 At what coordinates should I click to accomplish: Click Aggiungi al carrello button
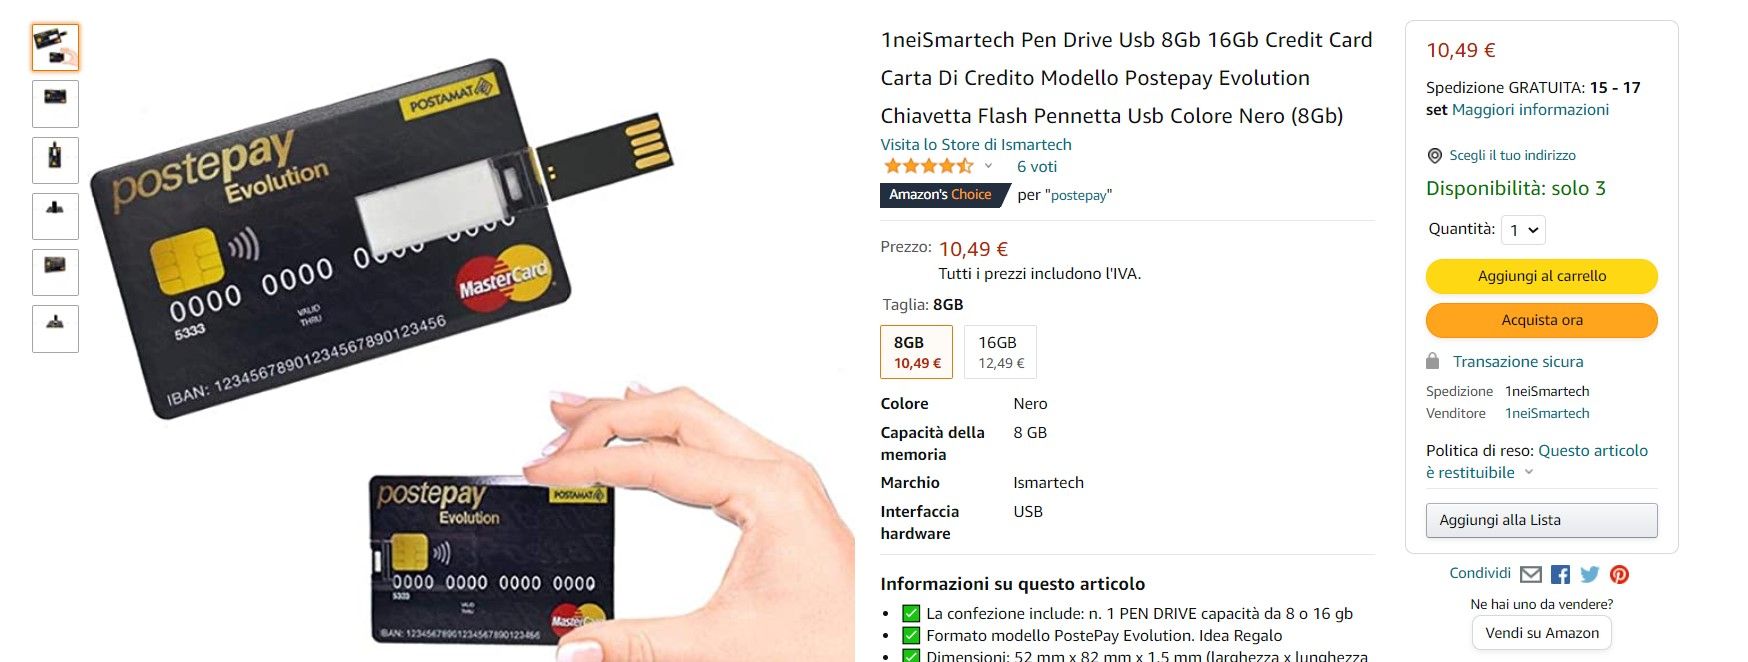click(x=1541, y=276)
